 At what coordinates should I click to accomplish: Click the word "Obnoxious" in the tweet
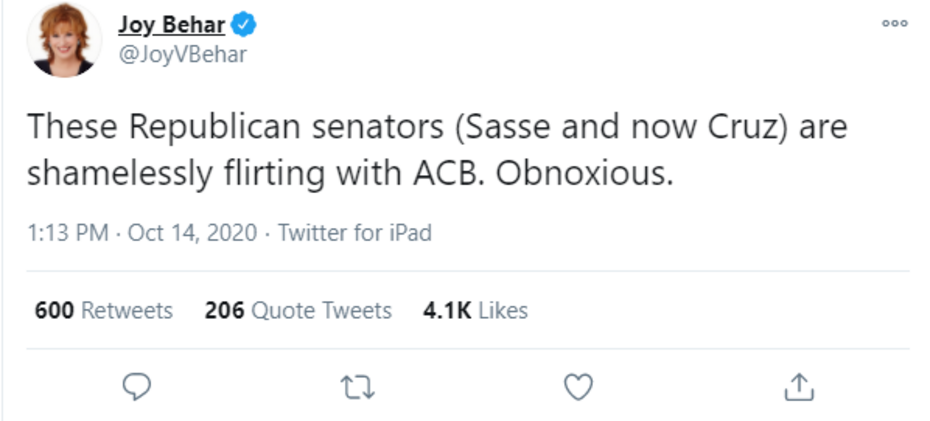pos(585,173)
